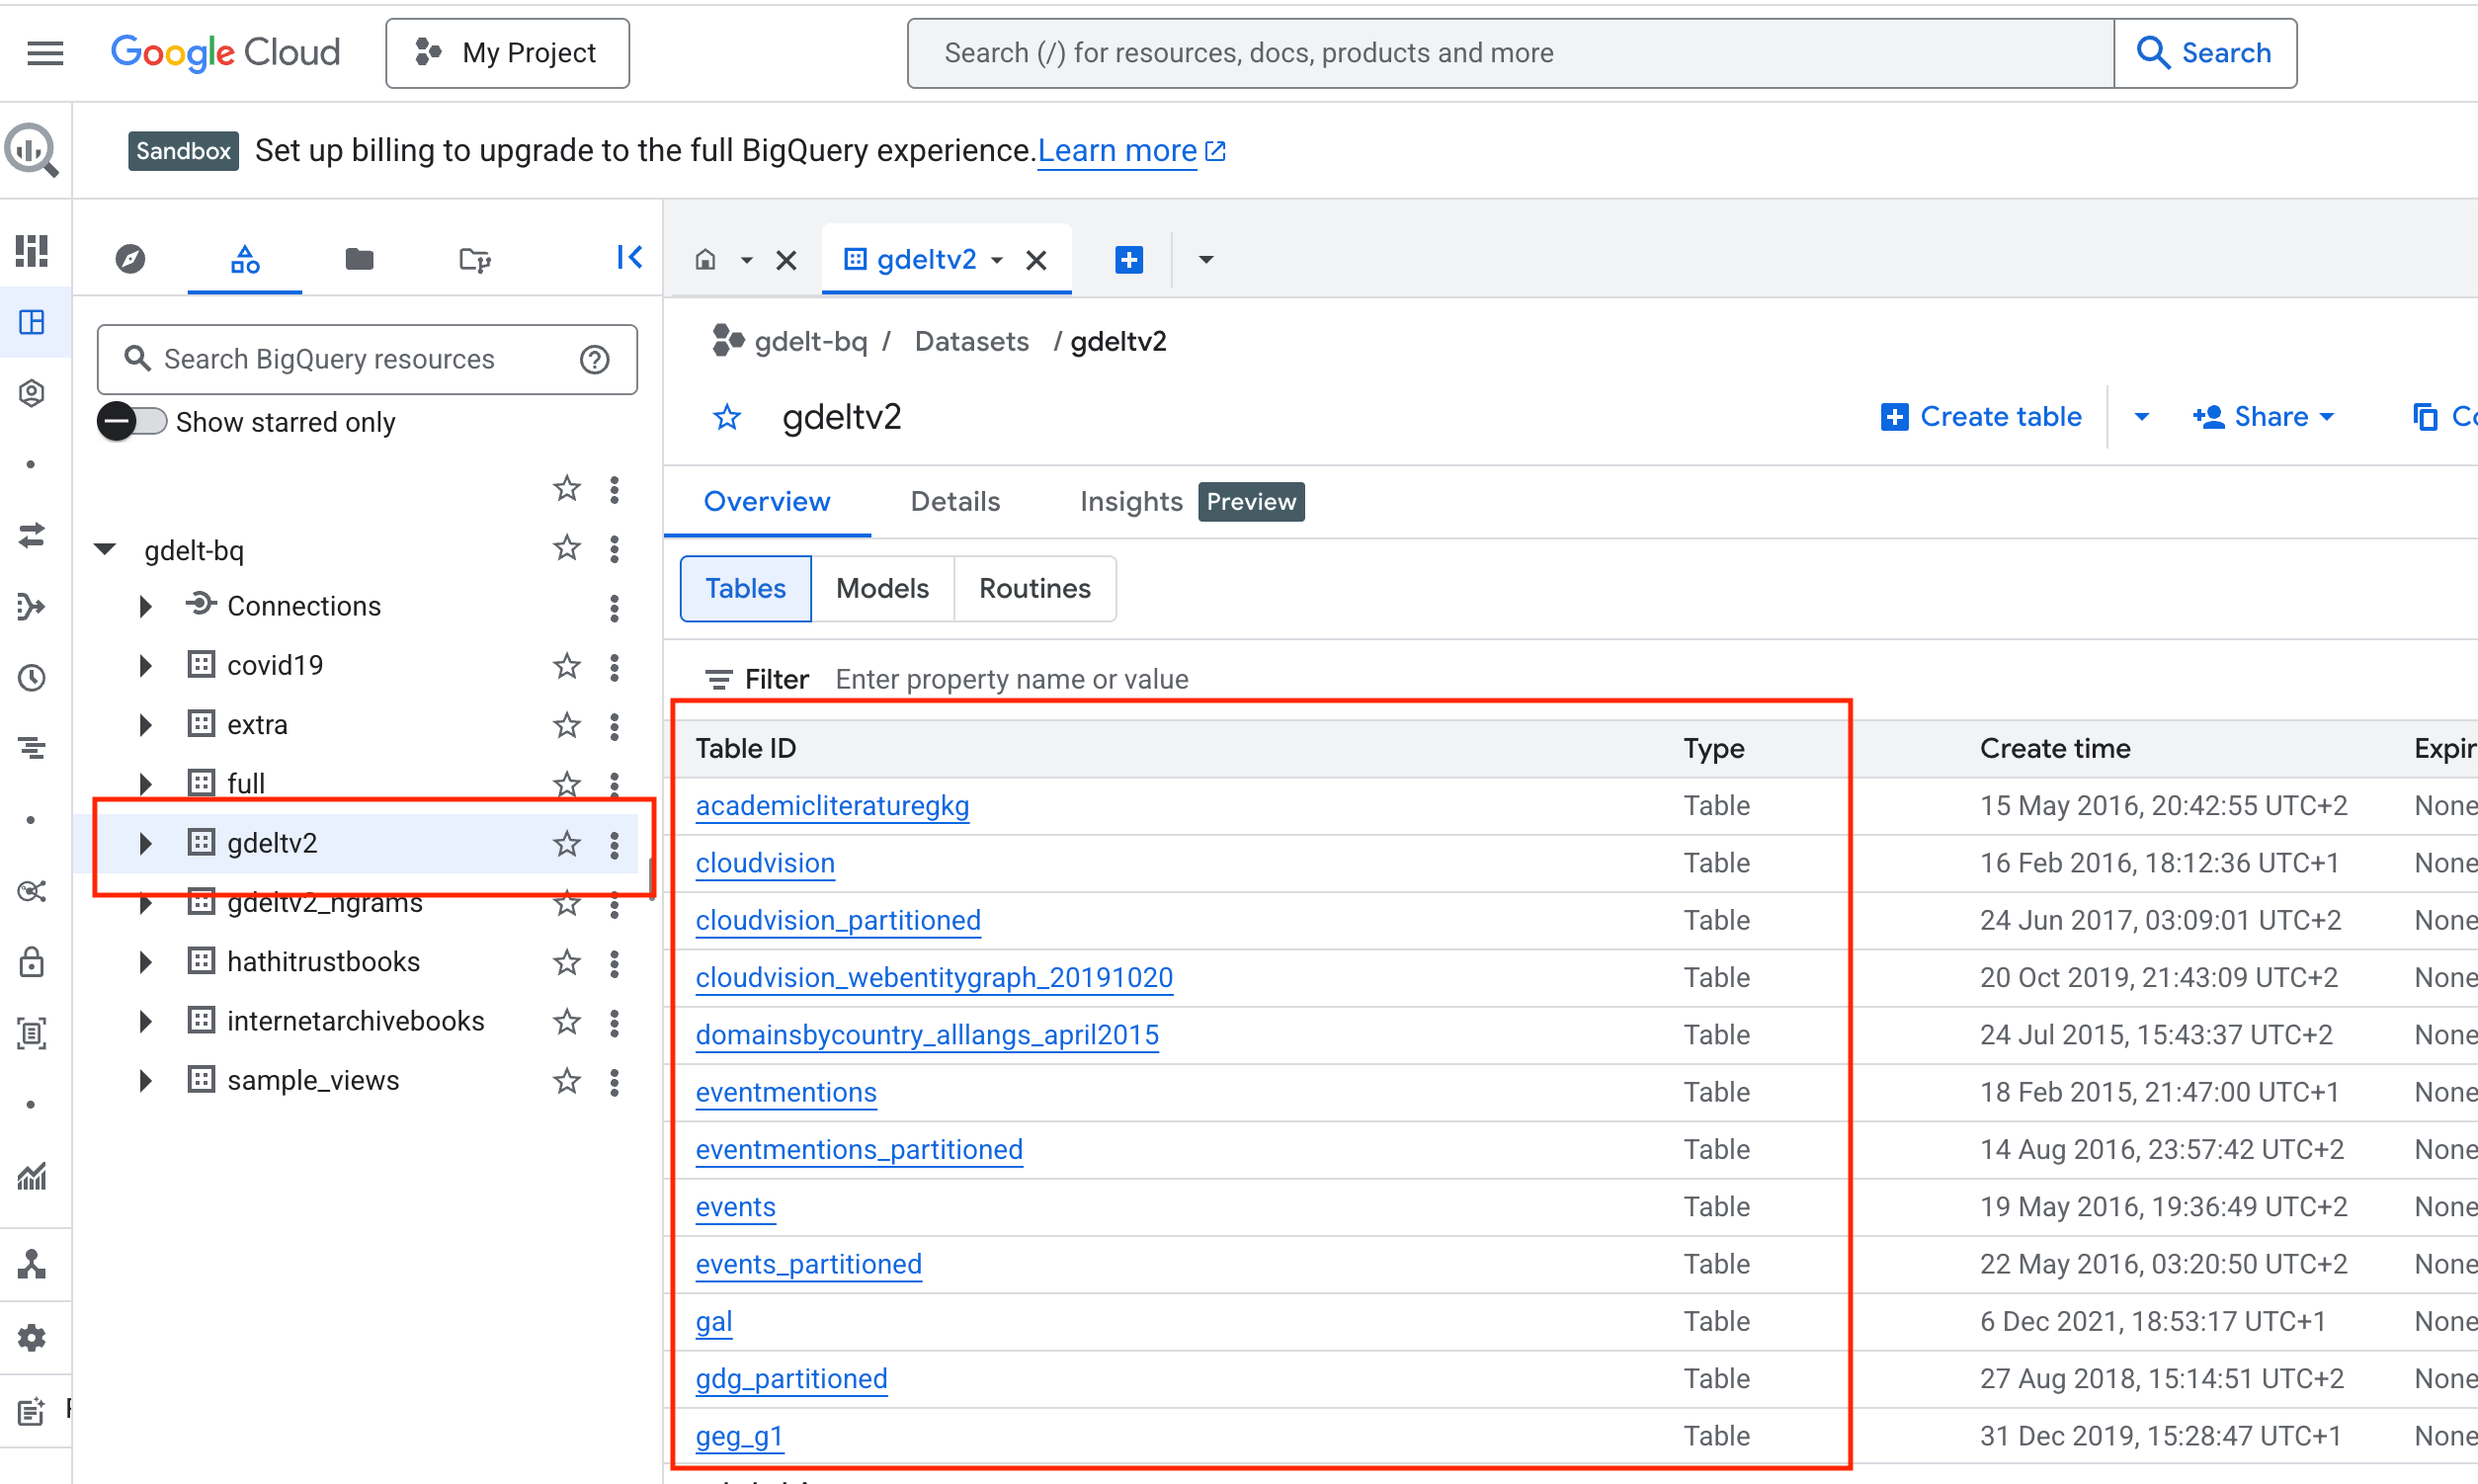Image resolution: width=2478 pixels, height=1484 pixels.
Task: Switch to the Insights tab
Action: click(x=1131, y=502)
